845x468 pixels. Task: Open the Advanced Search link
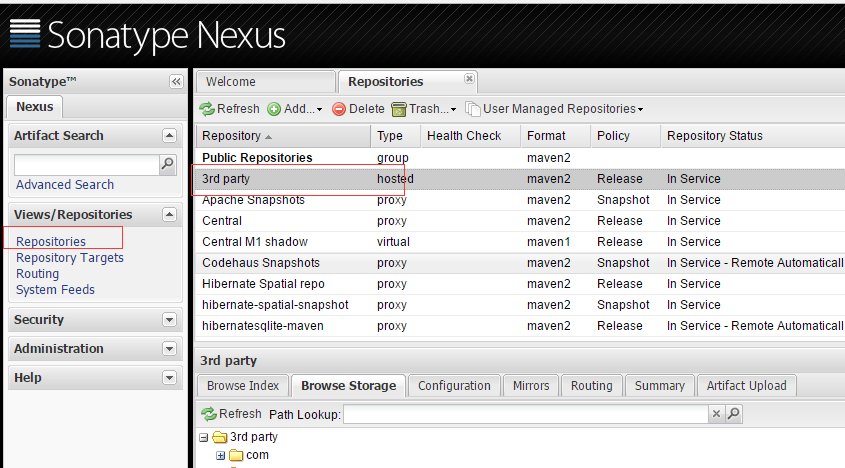point(65,184)
